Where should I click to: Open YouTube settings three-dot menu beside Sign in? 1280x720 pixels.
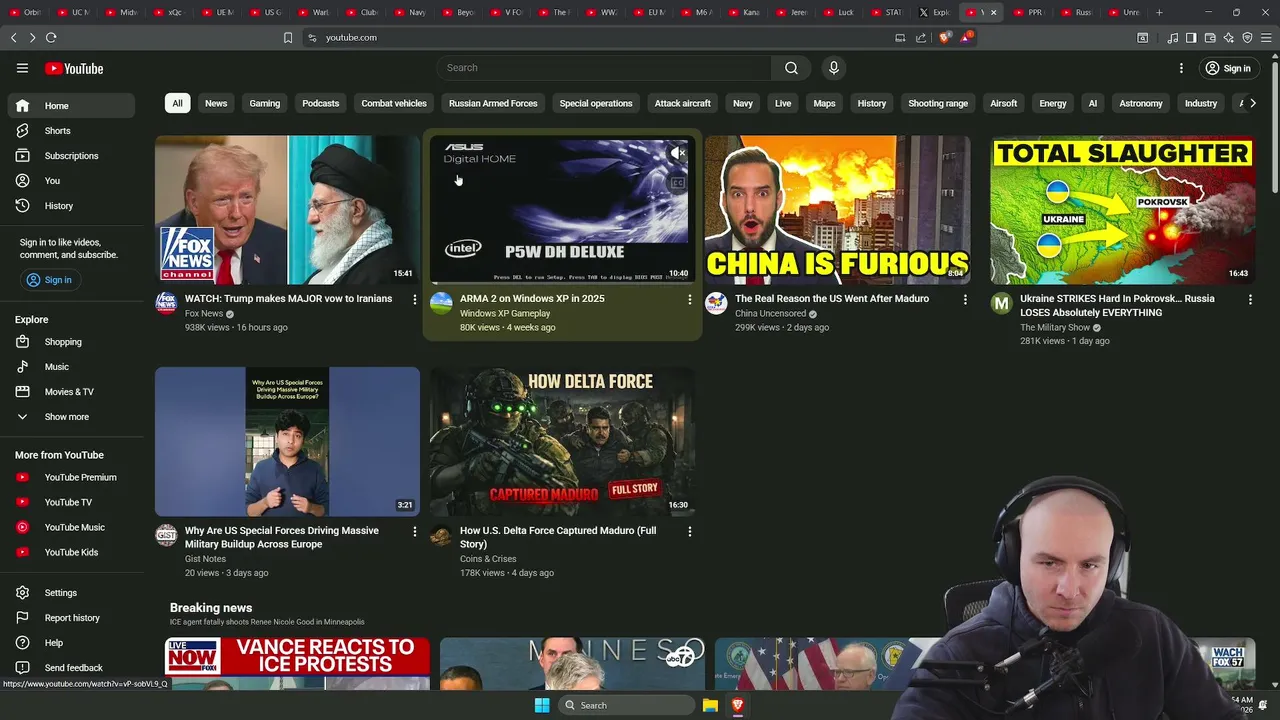click(1181, 68)
